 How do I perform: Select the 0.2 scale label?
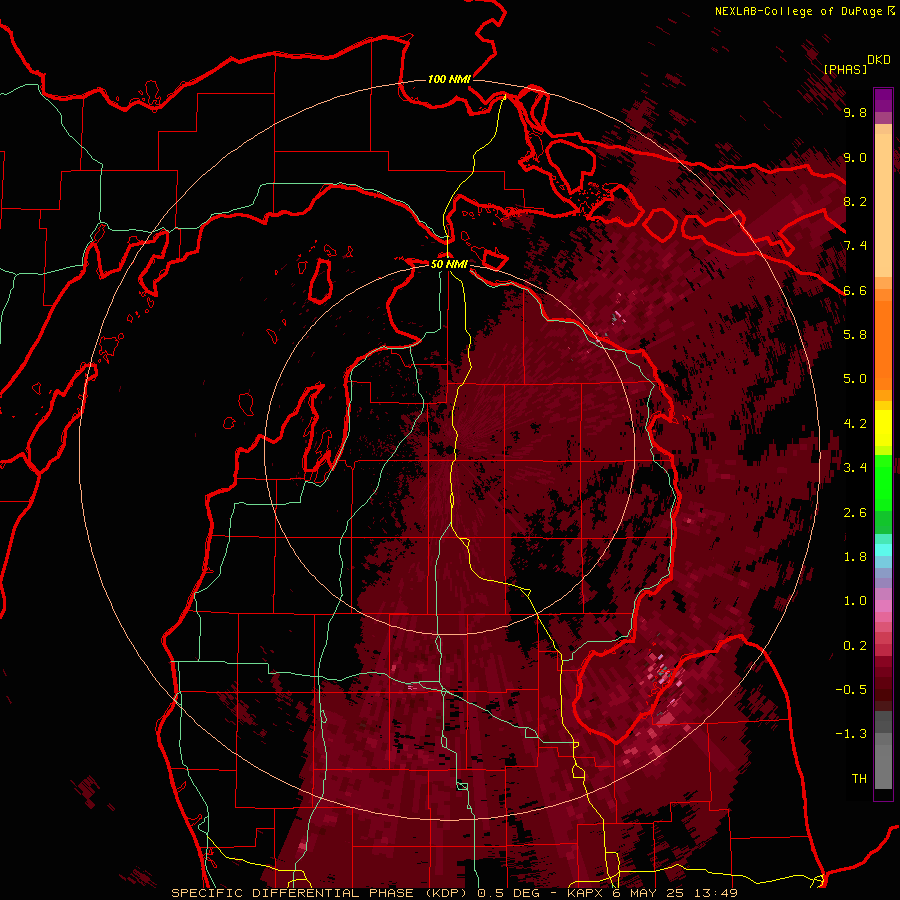click(x=855, y=646)
